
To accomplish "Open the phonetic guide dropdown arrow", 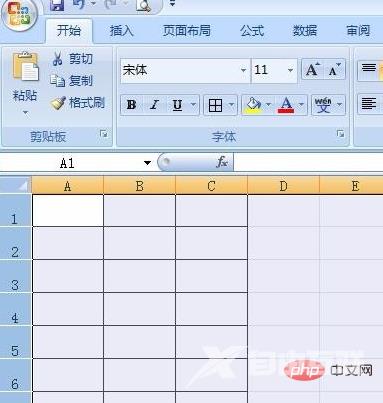I will 340,105.
